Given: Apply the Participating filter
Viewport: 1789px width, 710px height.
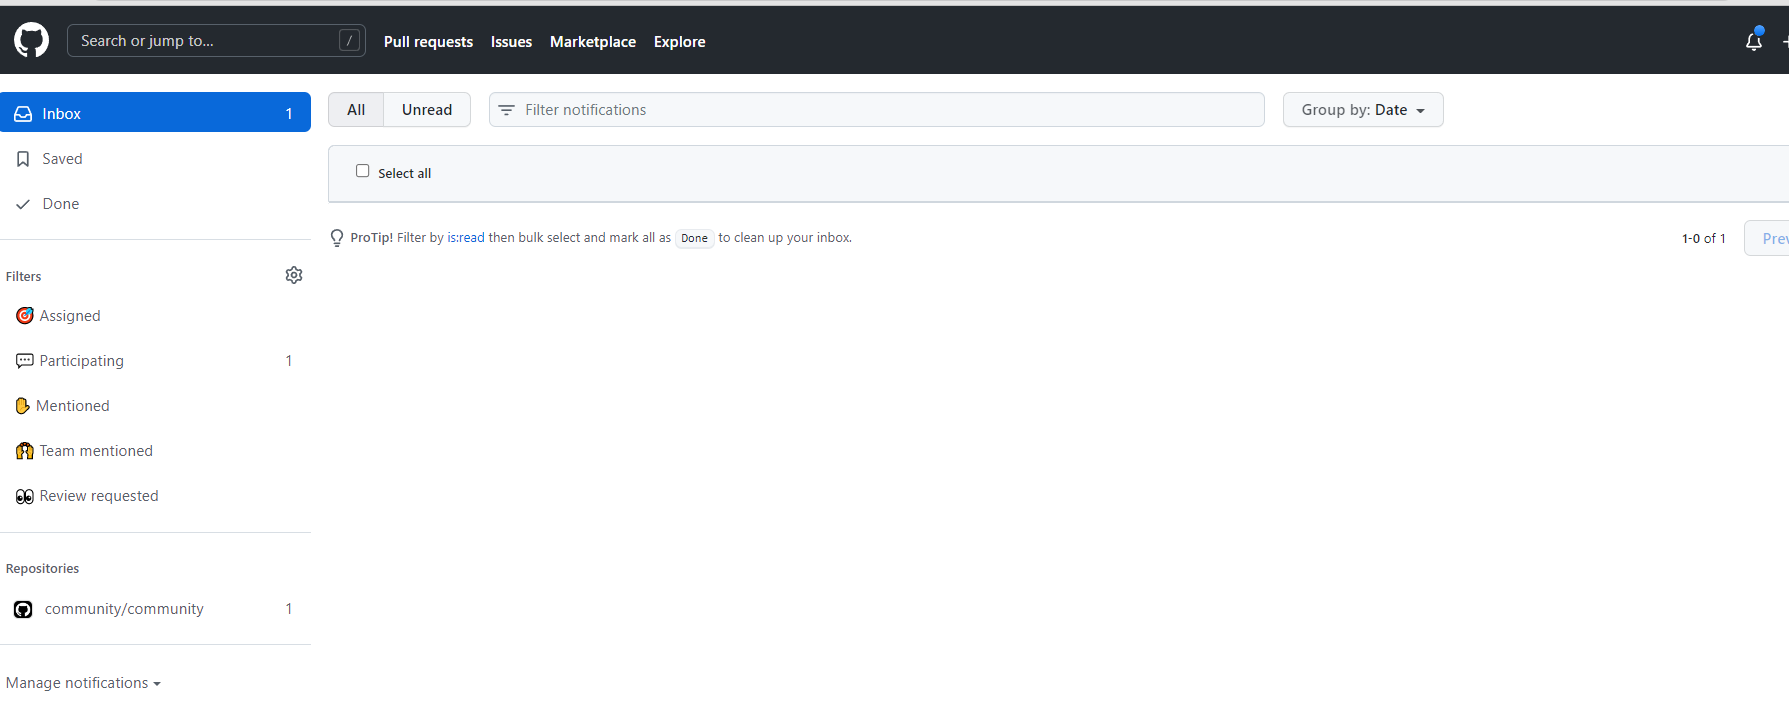Looking at the screenshot, I should click(155, 361).
